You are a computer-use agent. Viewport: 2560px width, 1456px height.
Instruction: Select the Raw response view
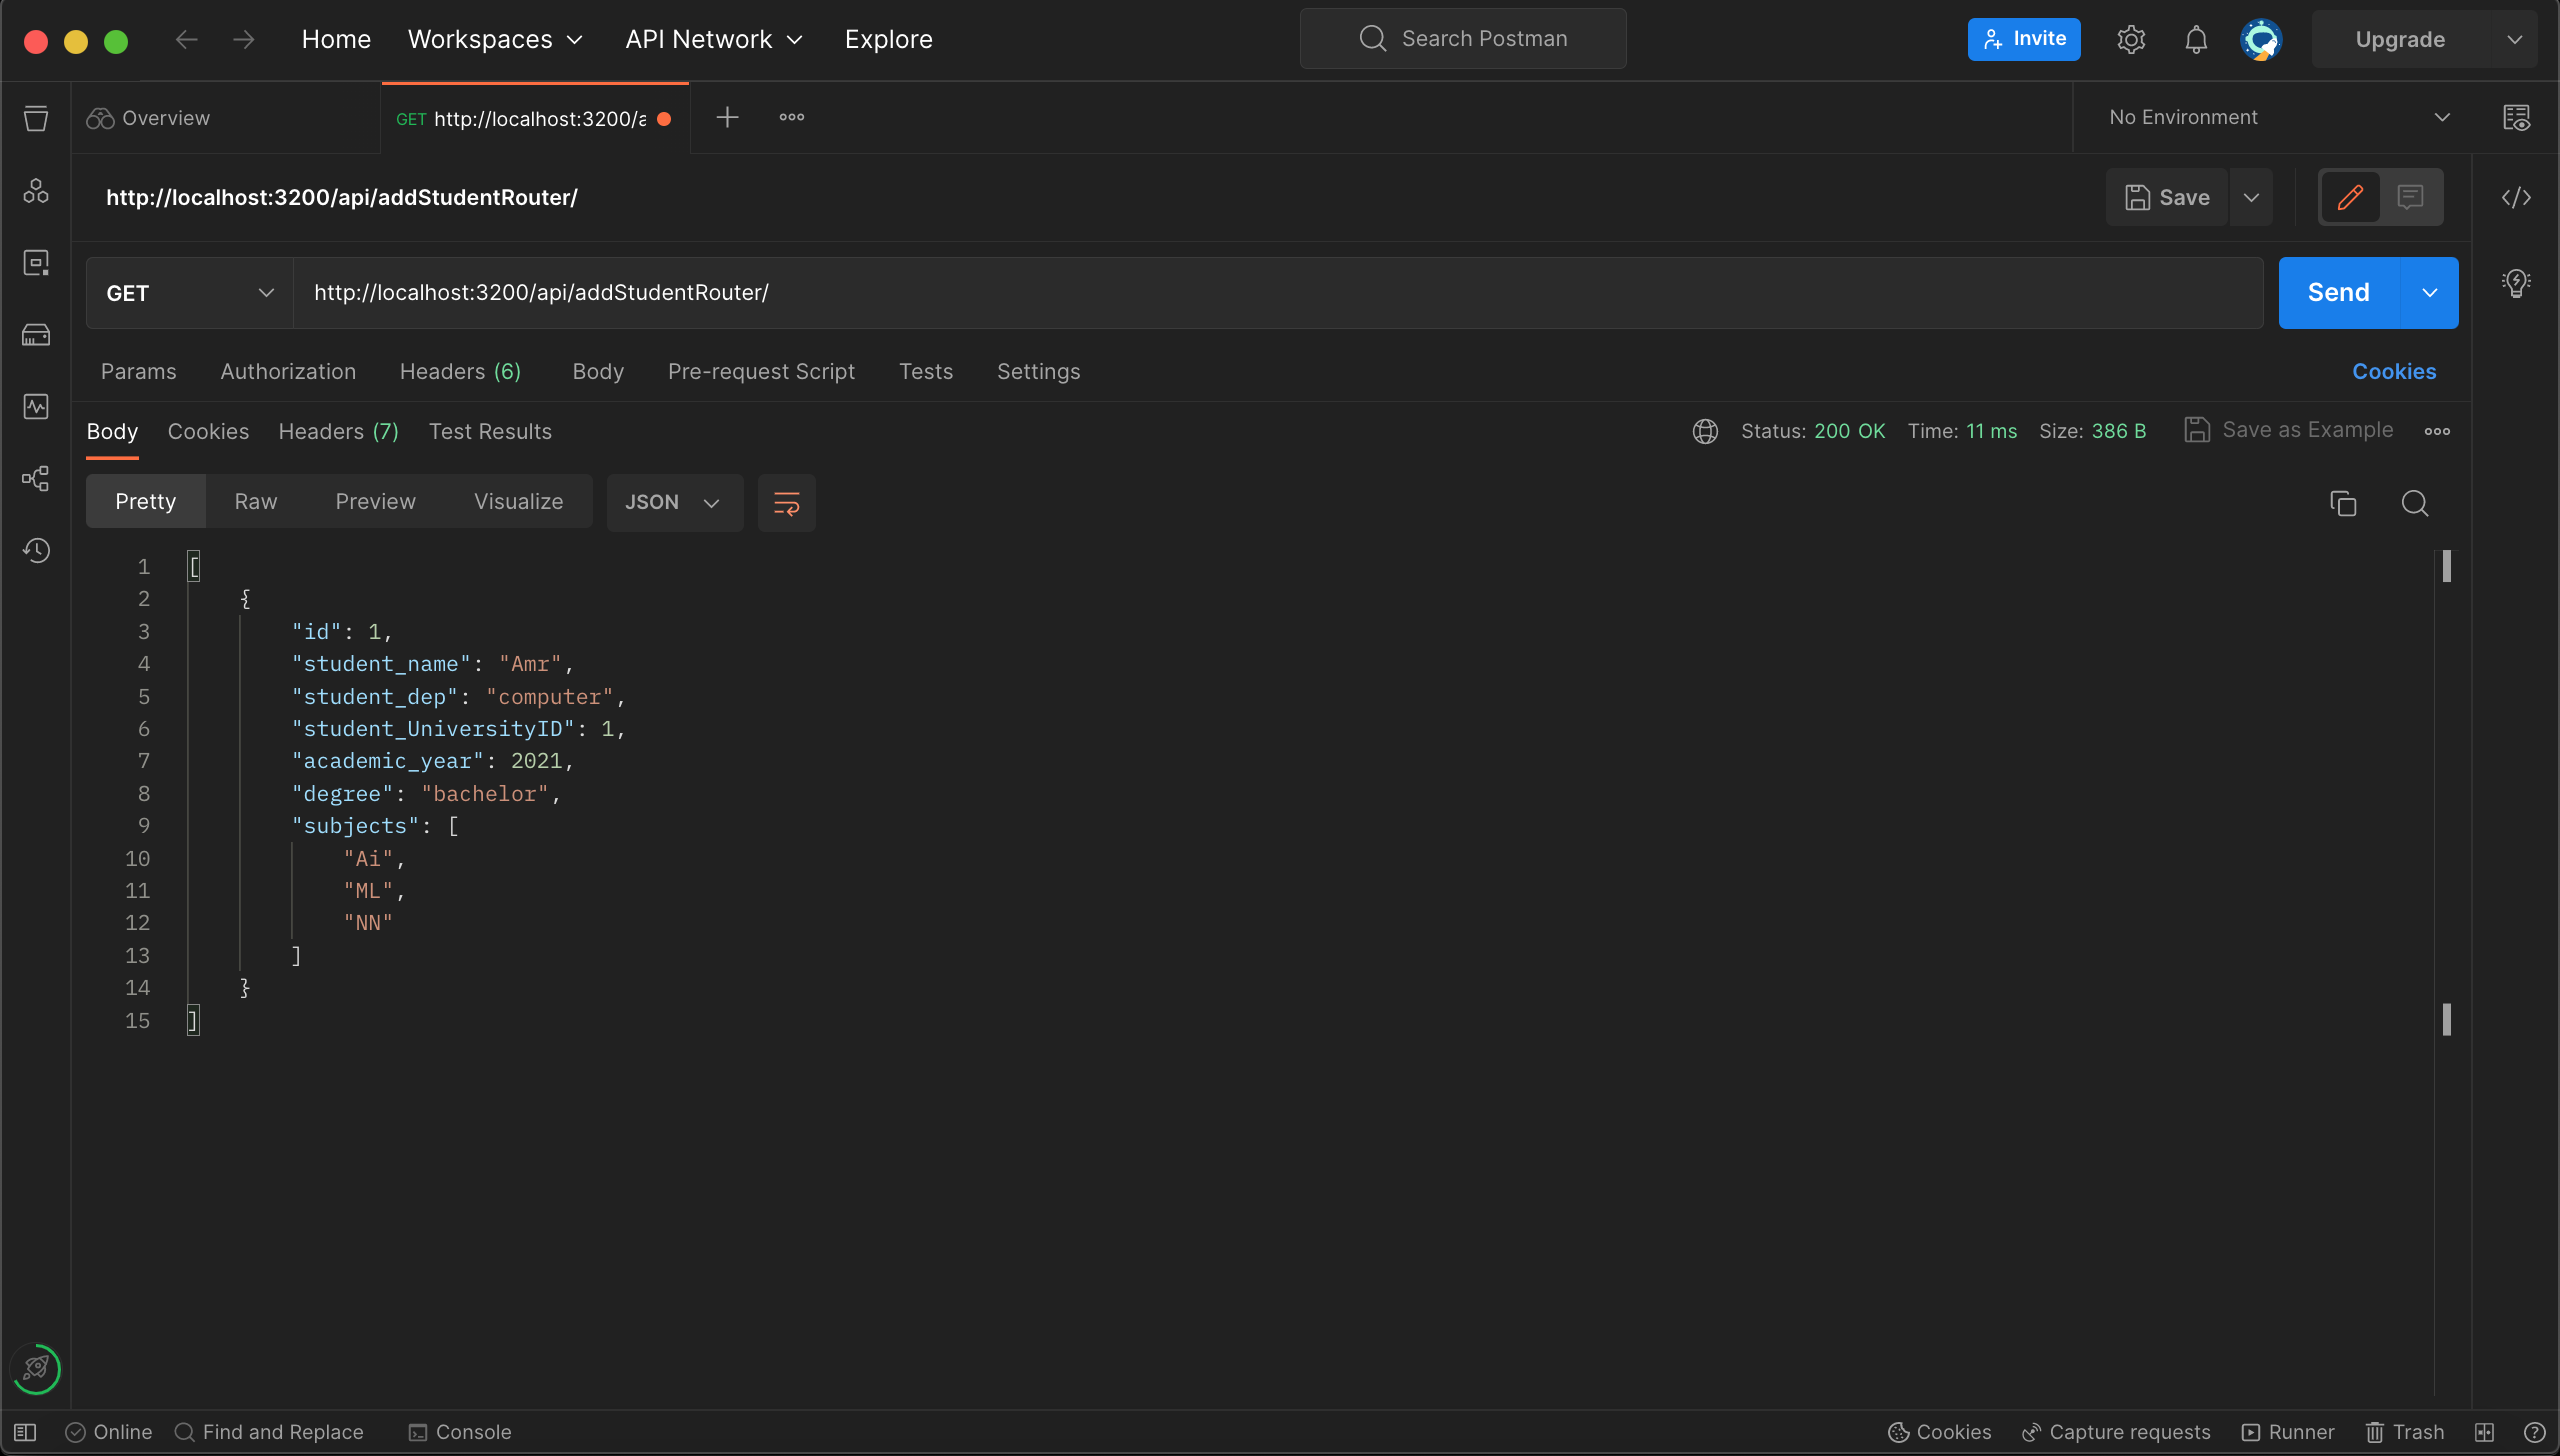click(x=256, y=502)
